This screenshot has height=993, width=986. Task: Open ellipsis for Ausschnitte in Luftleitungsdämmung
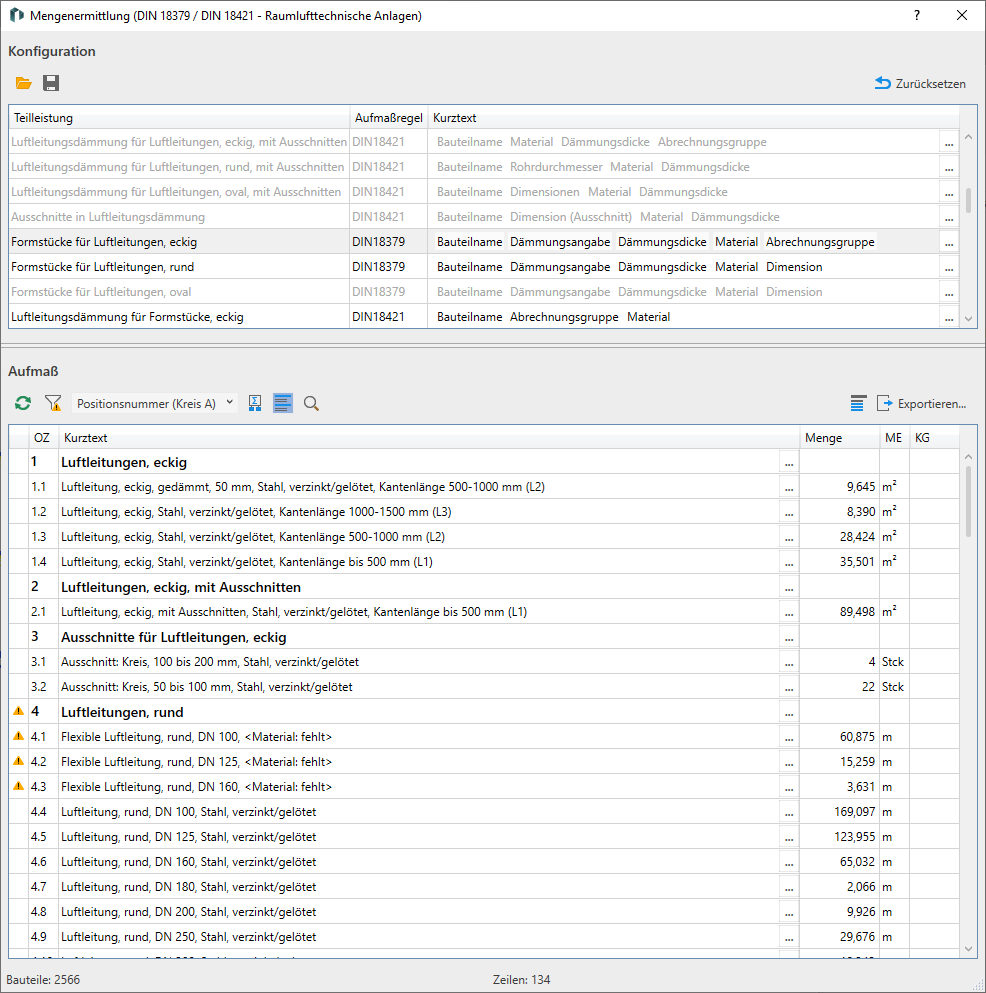point(949,217)
